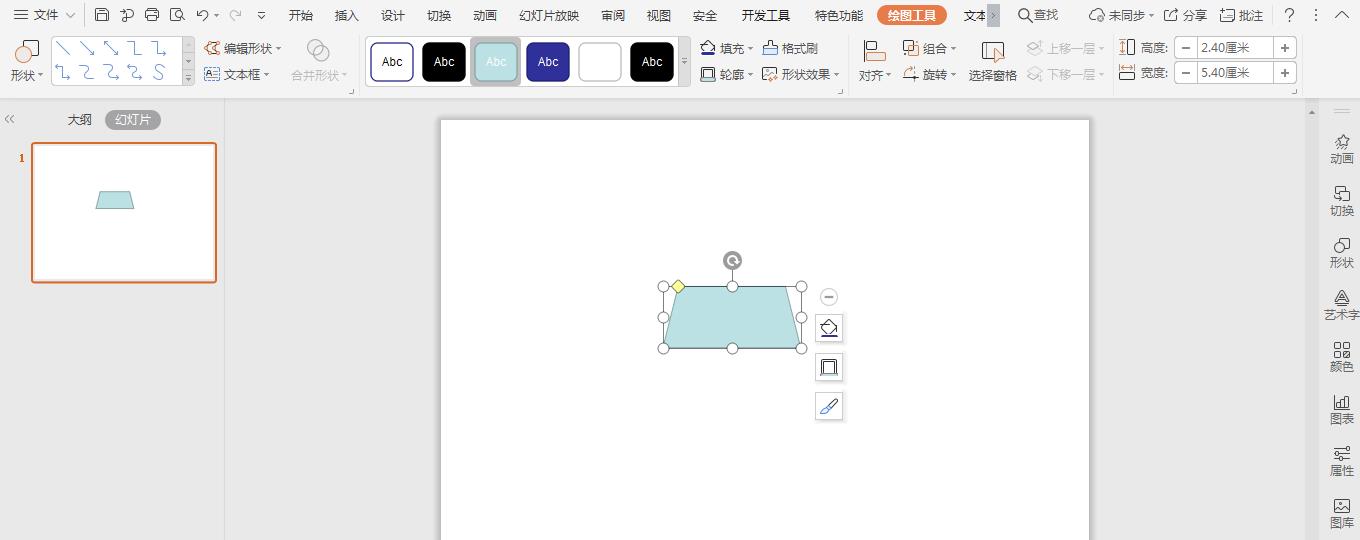The image size is (1360, 540).
Task: Click the 查找 search button
Action: tap(1037, 15)
